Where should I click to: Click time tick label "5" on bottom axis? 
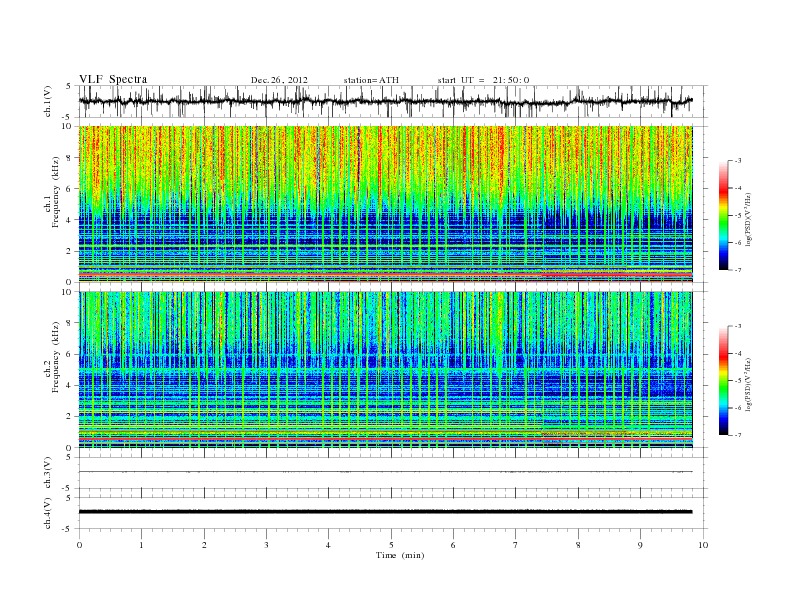391,545
